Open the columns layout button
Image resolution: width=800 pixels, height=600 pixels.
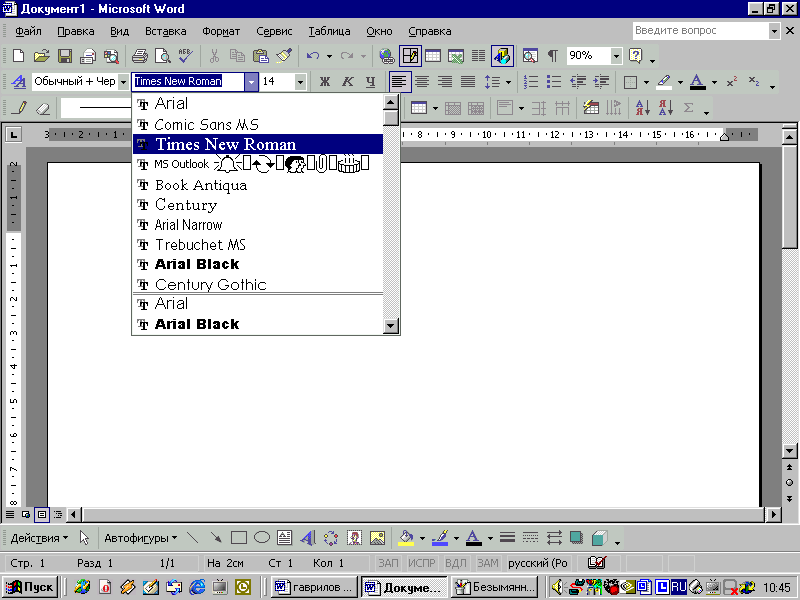tap(478, 56)
